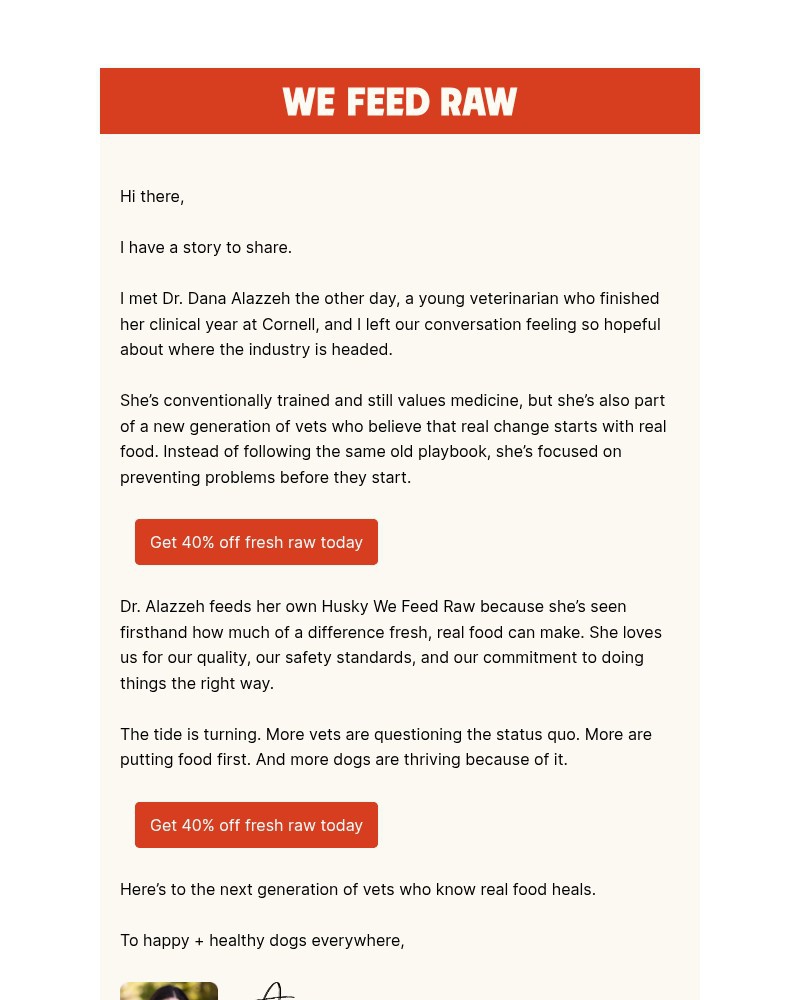Screen dimensions: 800x1000
Task: Click the first 'Get 40% off fresh raw today' button
Action: coord(256,541)
